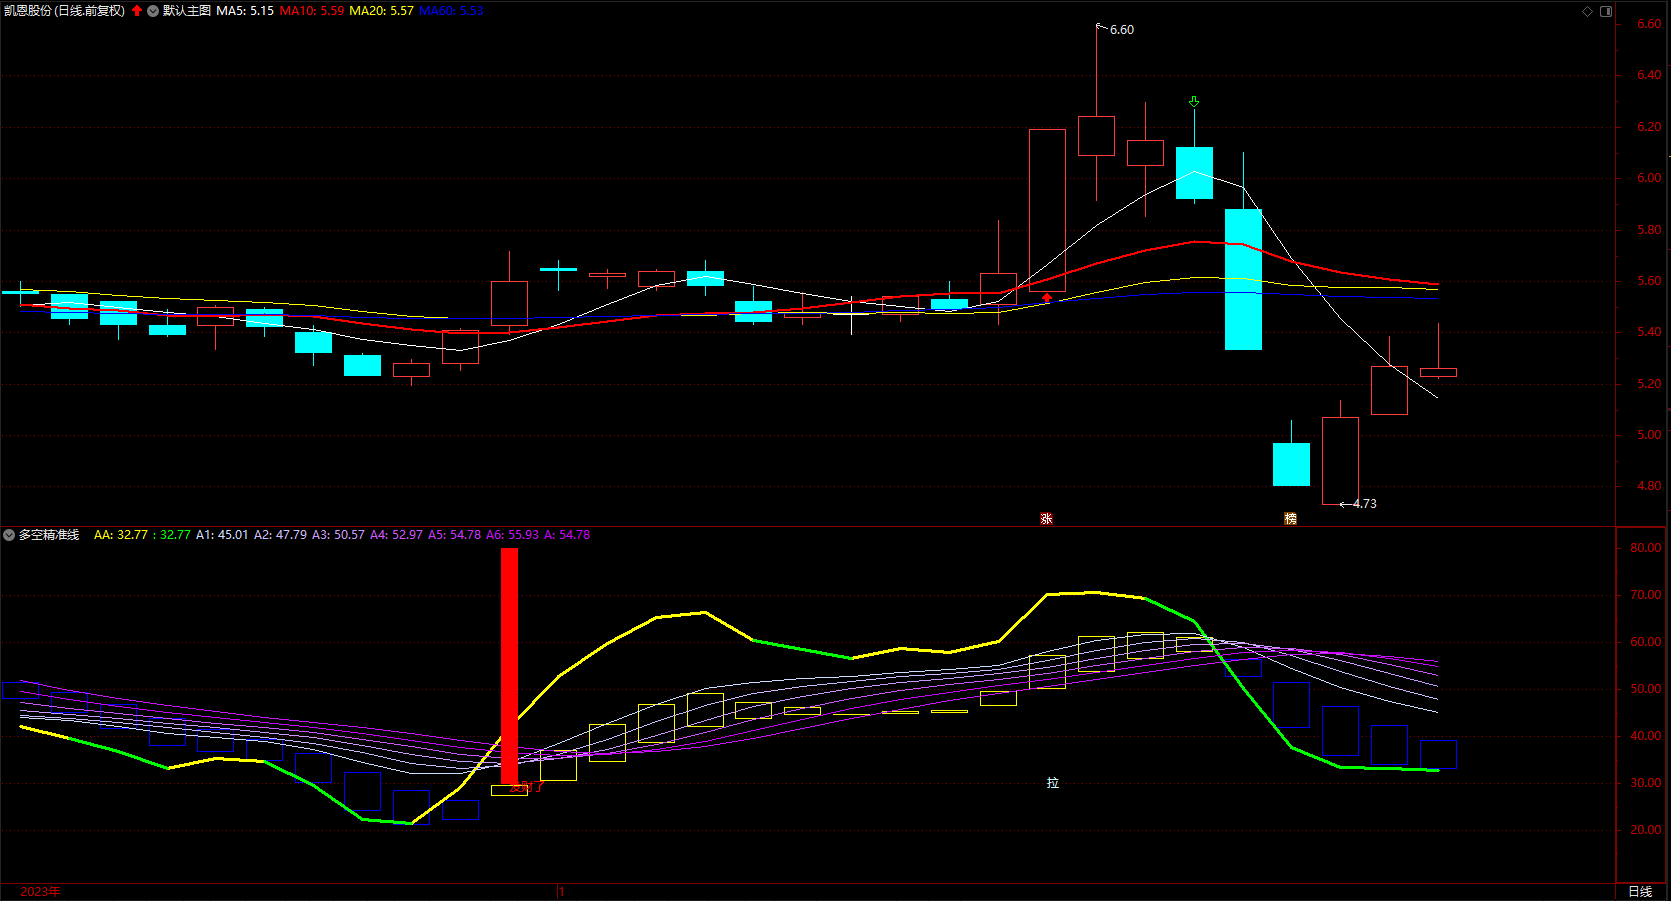
Task: Click the 凯恩股份 (日线.前复权) title
Action: 64,11
